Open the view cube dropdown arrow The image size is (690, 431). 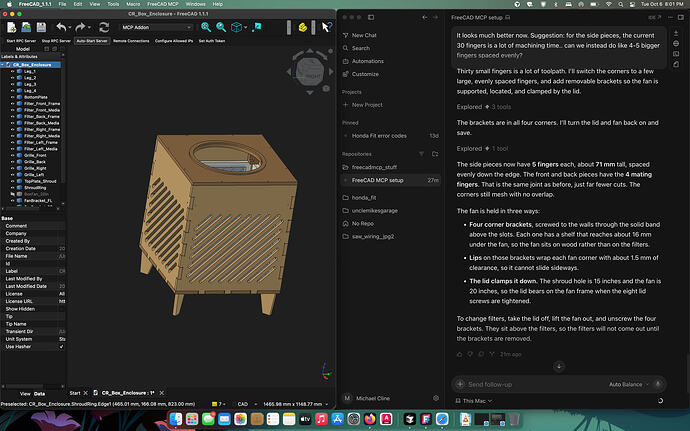[x=246, y=27]
